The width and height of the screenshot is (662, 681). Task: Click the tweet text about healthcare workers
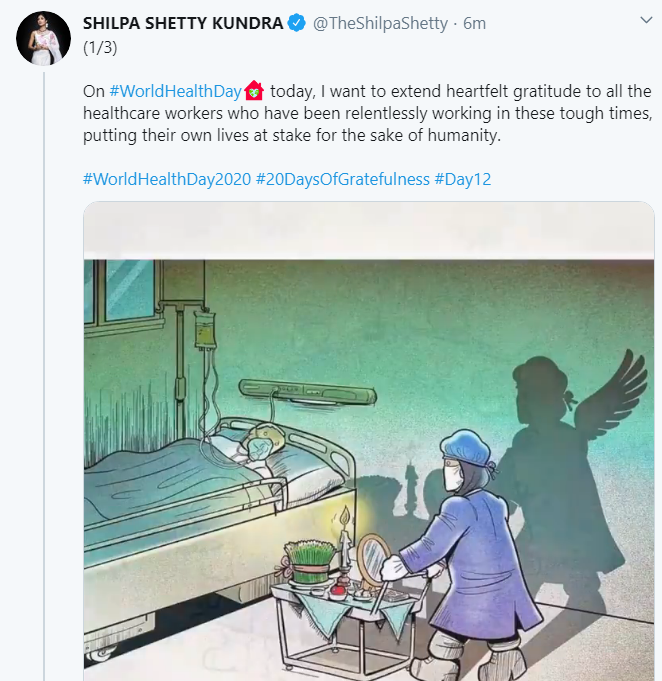[x=370, y=112]
